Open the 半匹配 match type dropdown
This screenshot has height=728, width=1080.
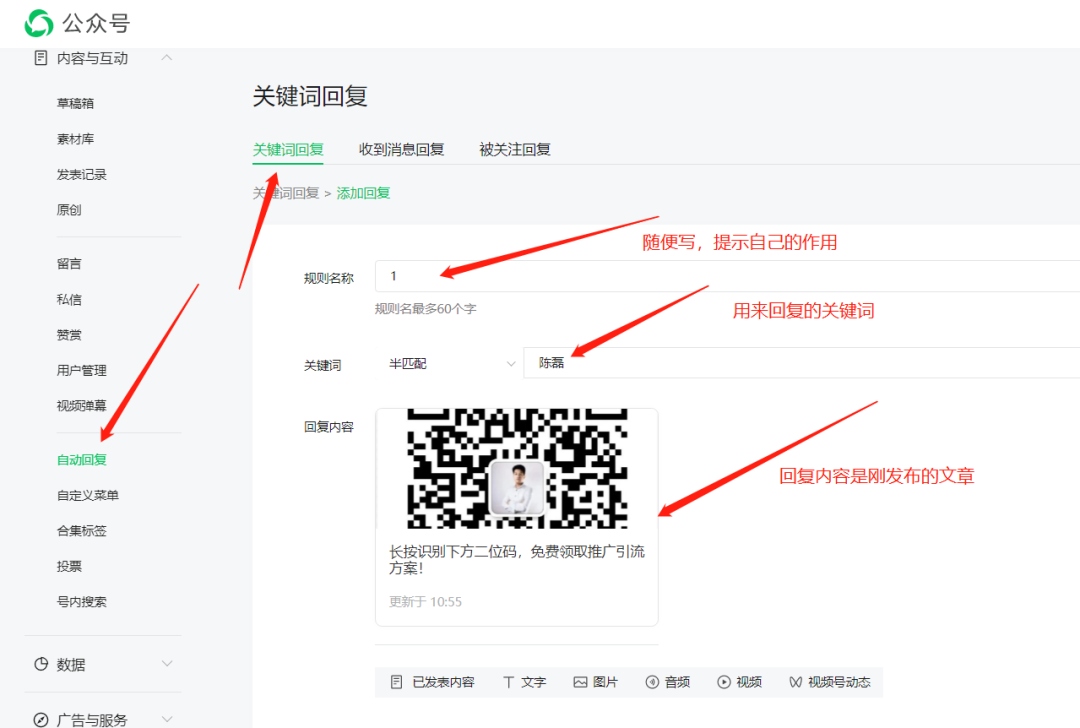452,363
